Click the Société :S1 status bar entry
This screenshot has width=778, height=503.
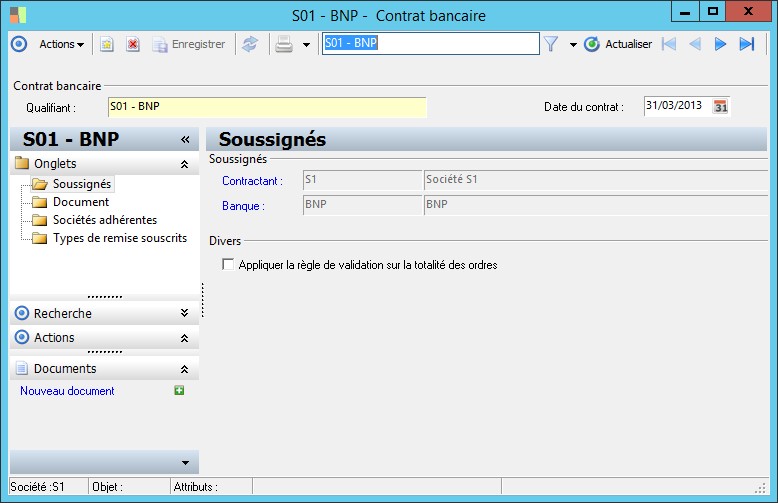pyautogui.click(x=37, y=487)
